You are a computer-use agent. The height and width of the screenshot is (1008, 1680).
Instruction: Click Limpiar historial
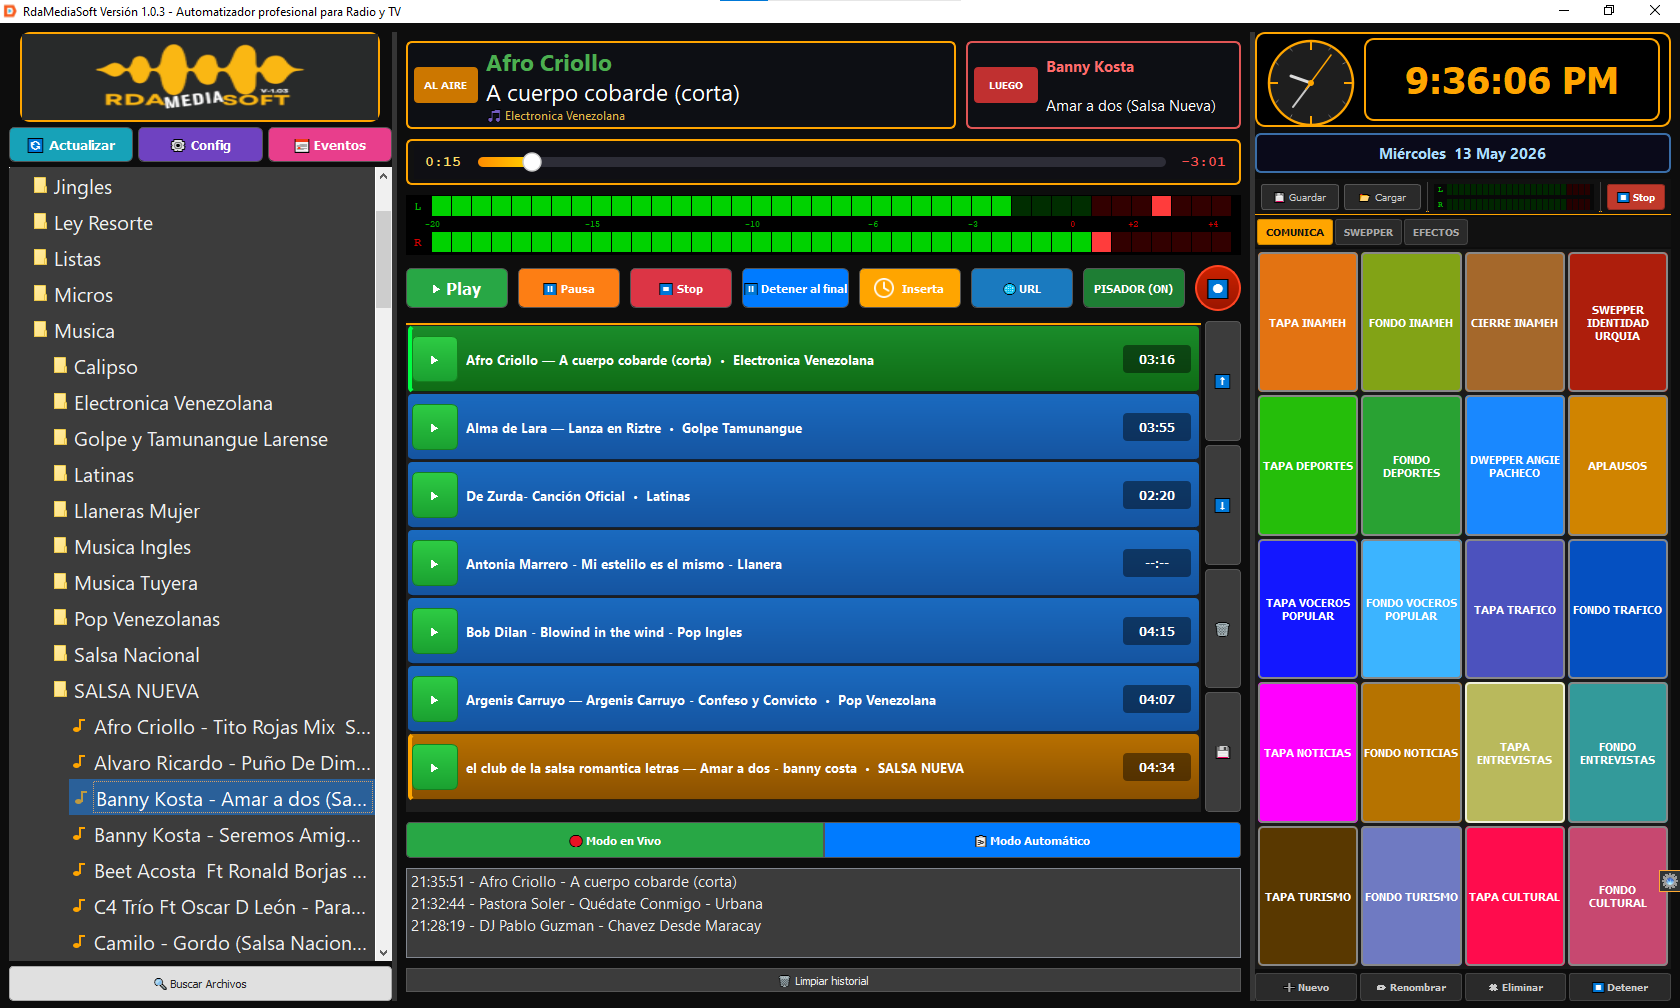(x=824, y=981)
